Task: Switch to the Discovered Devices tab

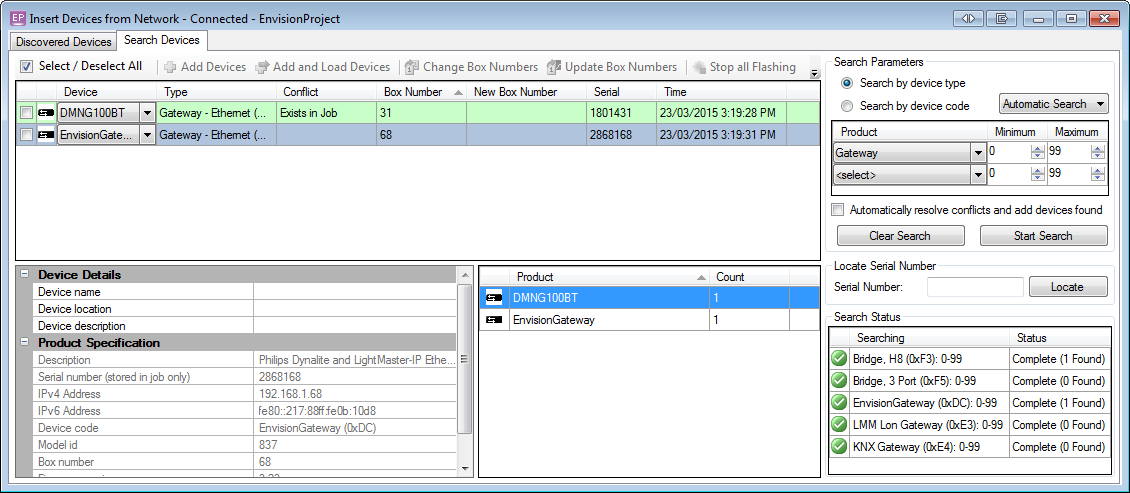Action: [64, 42]
